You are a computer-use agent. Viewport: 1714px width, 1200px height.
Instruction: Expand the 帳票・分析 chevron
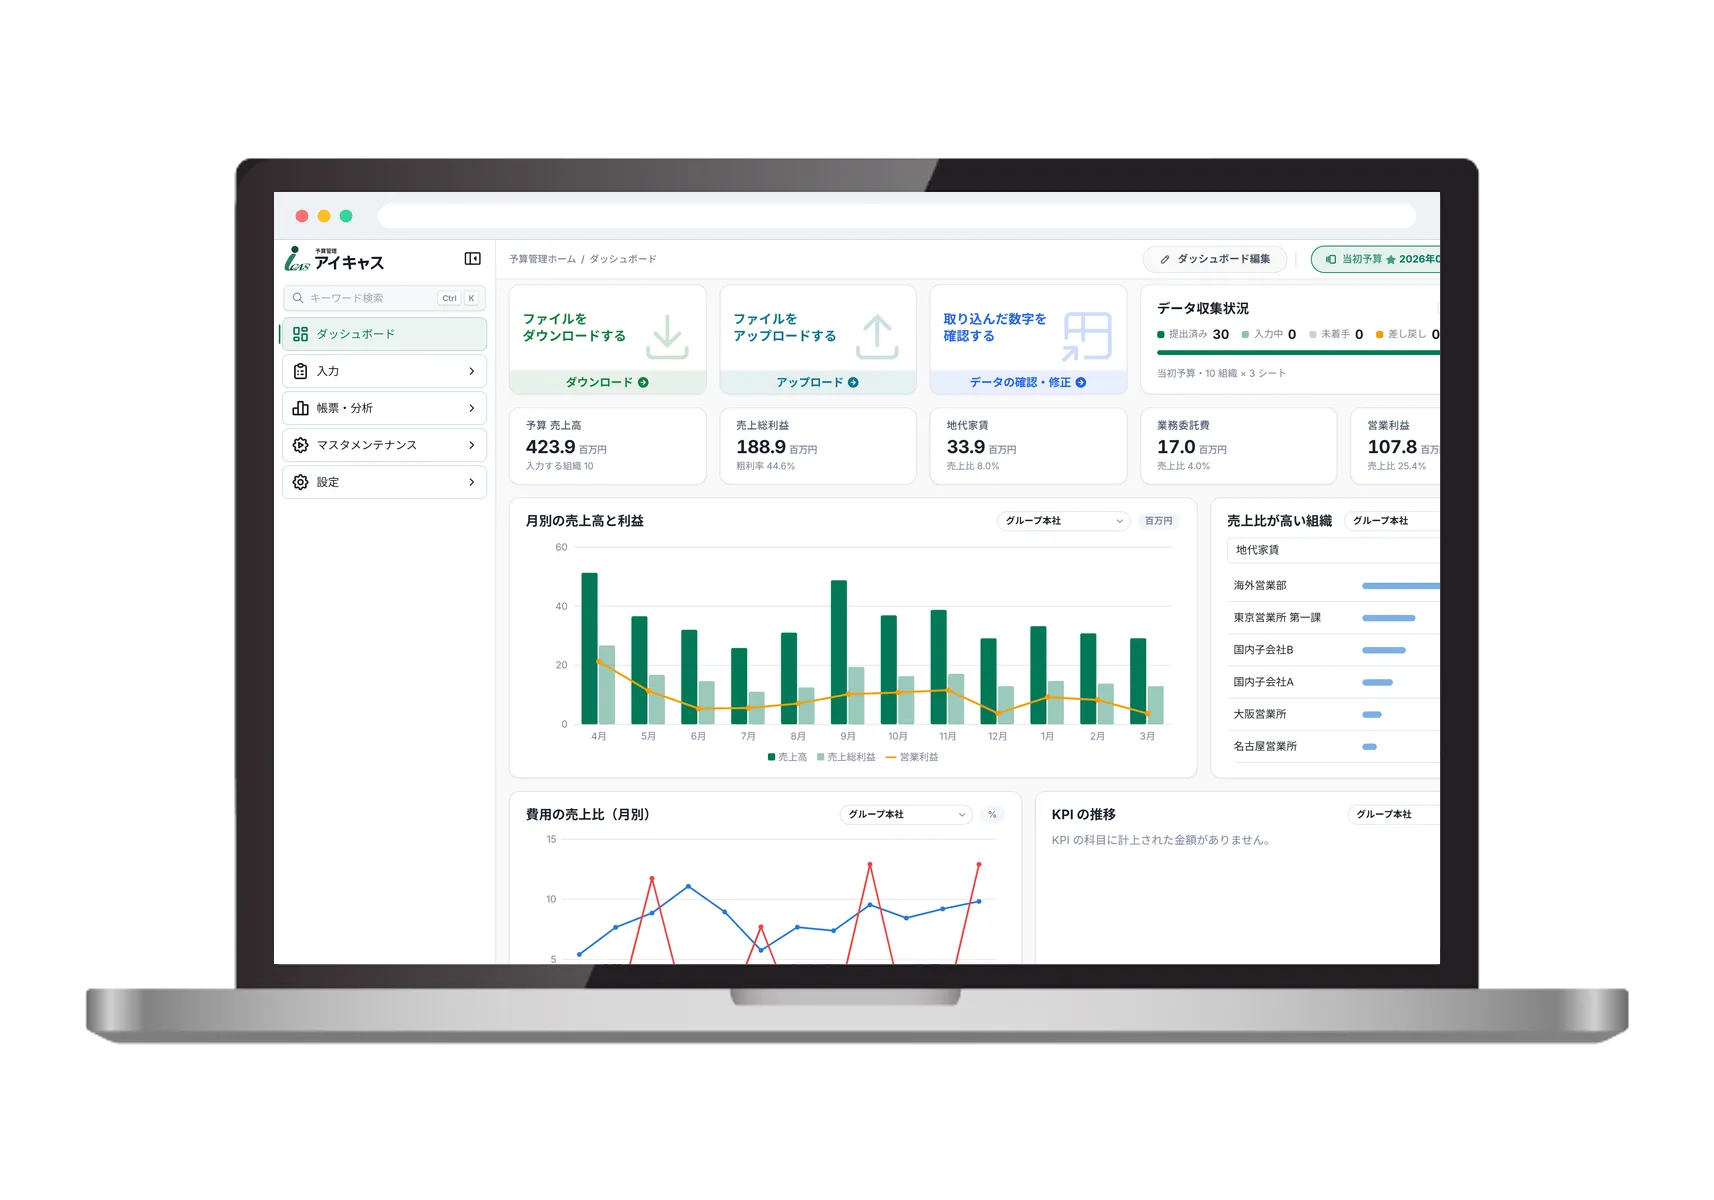point(472,408)
